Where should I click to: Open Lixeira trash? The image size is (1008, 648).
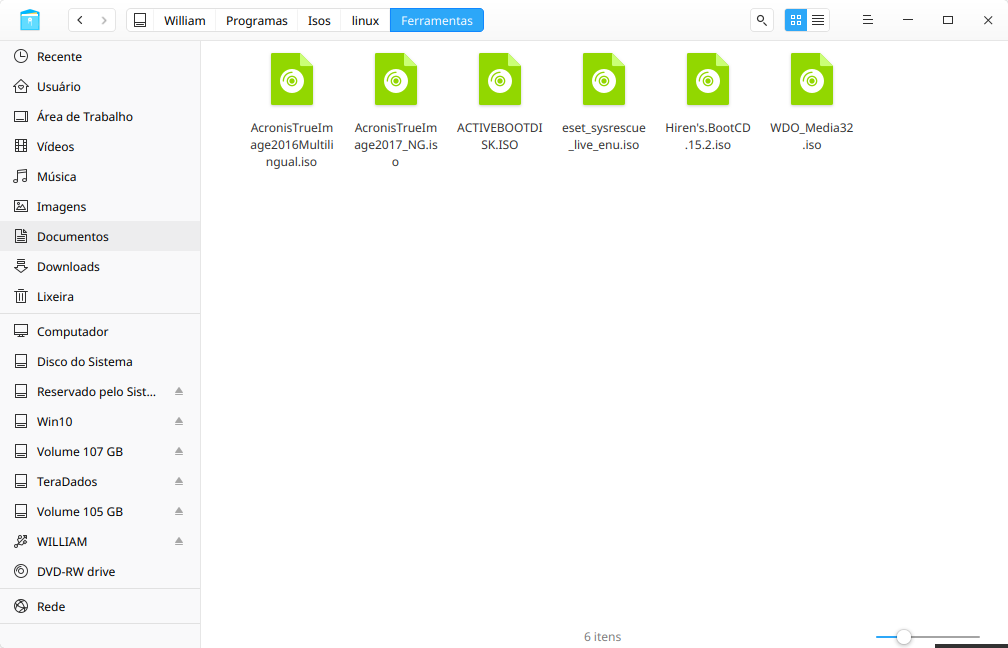pyautogui.click(x=100, y=296)
